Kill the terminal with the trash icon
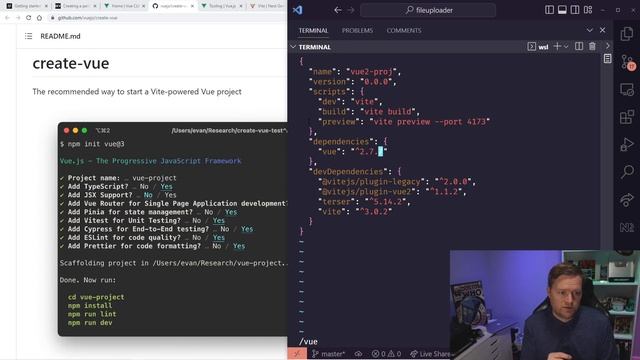This screenshot has width=640, height=360. 592,47
